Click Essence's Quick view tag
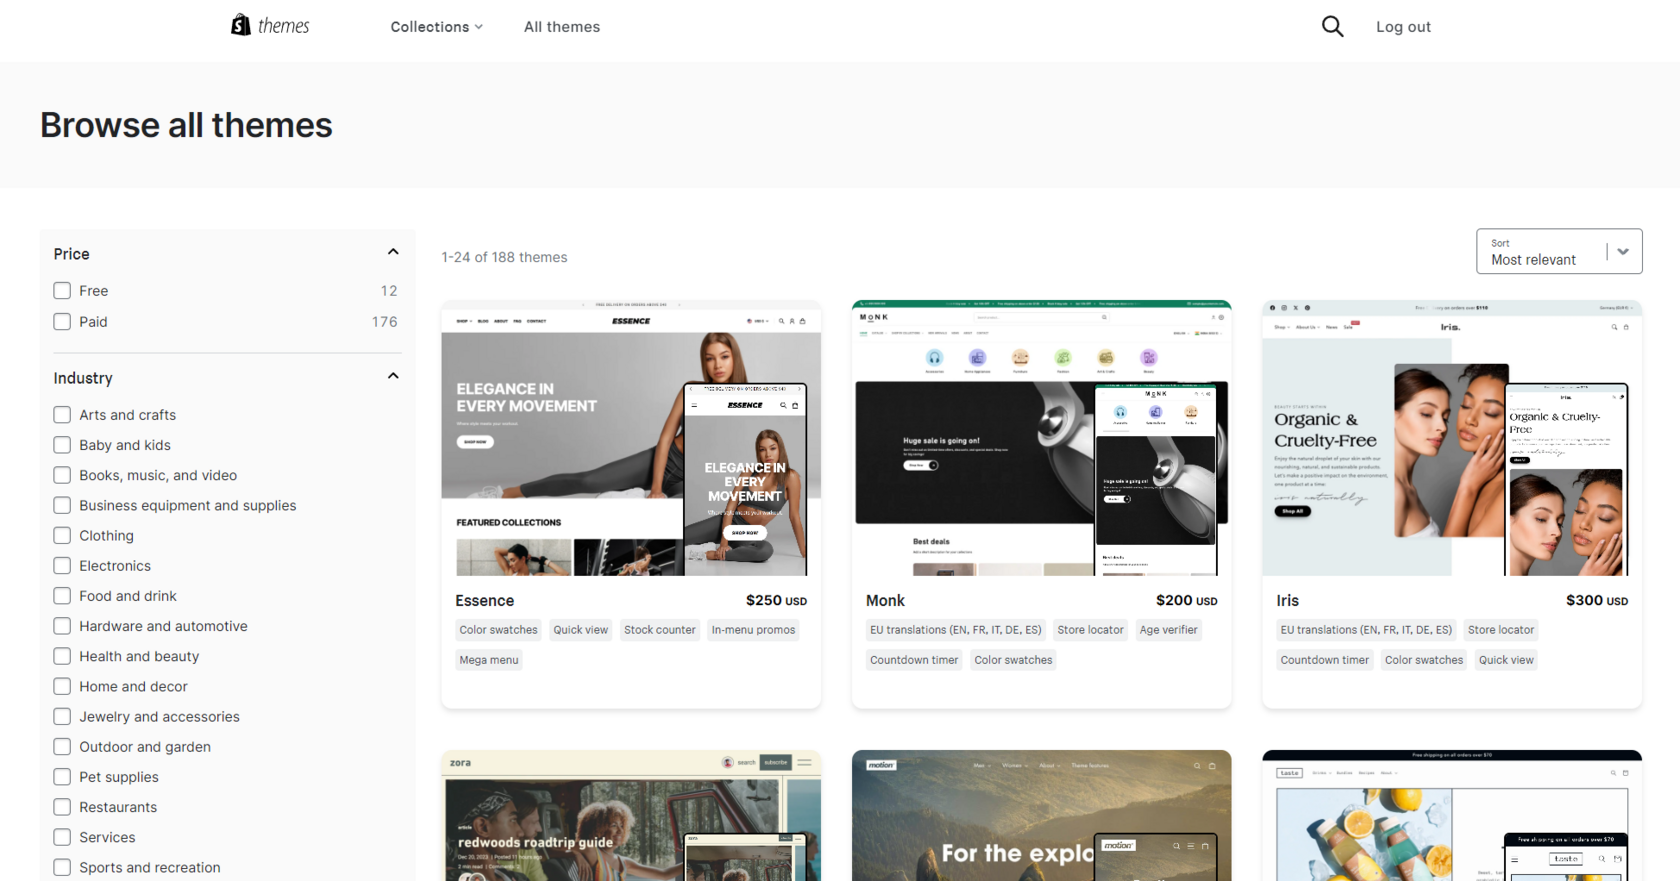Image resolution: width=1680 pixels, height=881 pixels. tap(581, 630)
